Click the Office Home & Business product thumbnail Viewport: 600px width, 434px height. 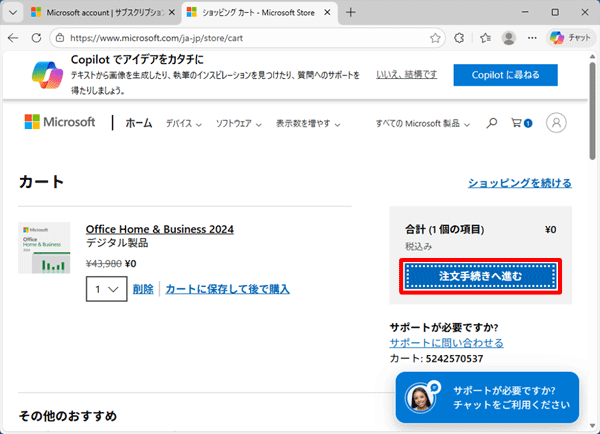44,248
